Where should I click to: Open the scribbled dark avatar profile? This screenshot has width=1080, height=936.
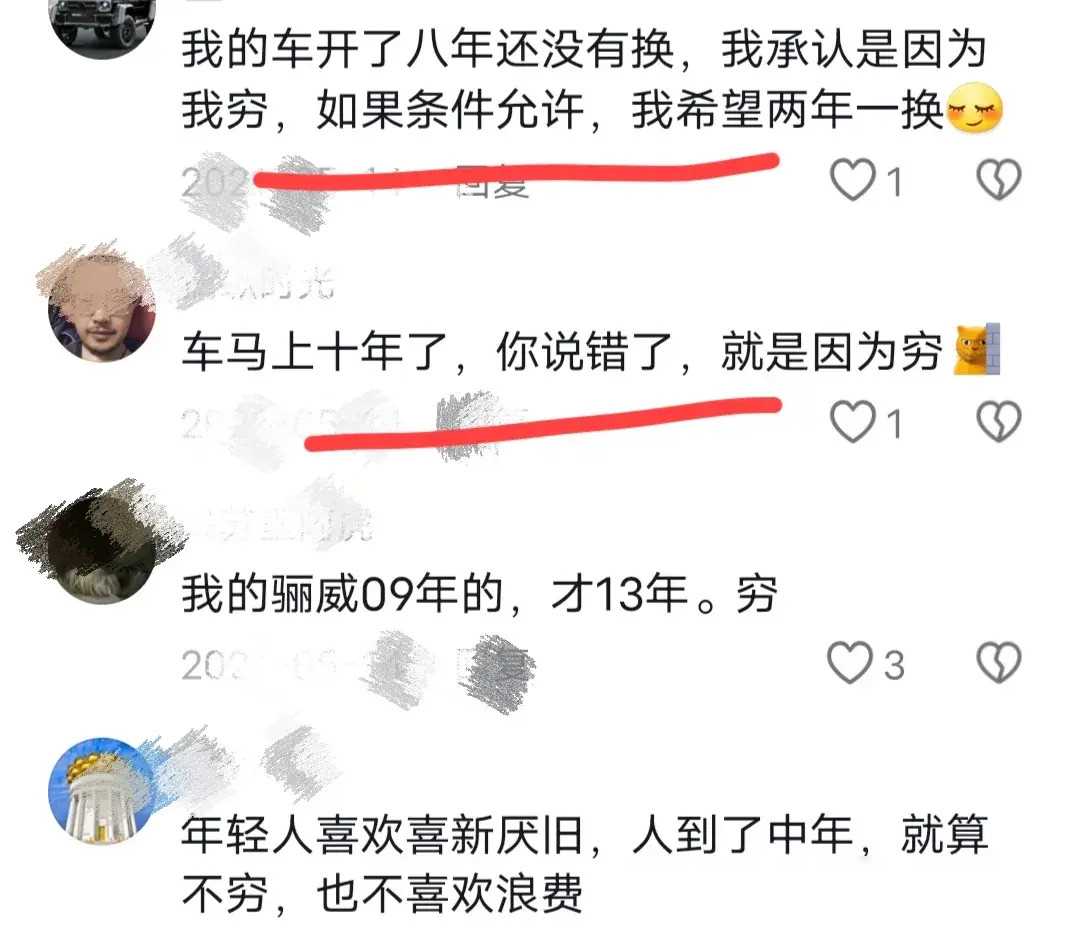coord(102,549)
